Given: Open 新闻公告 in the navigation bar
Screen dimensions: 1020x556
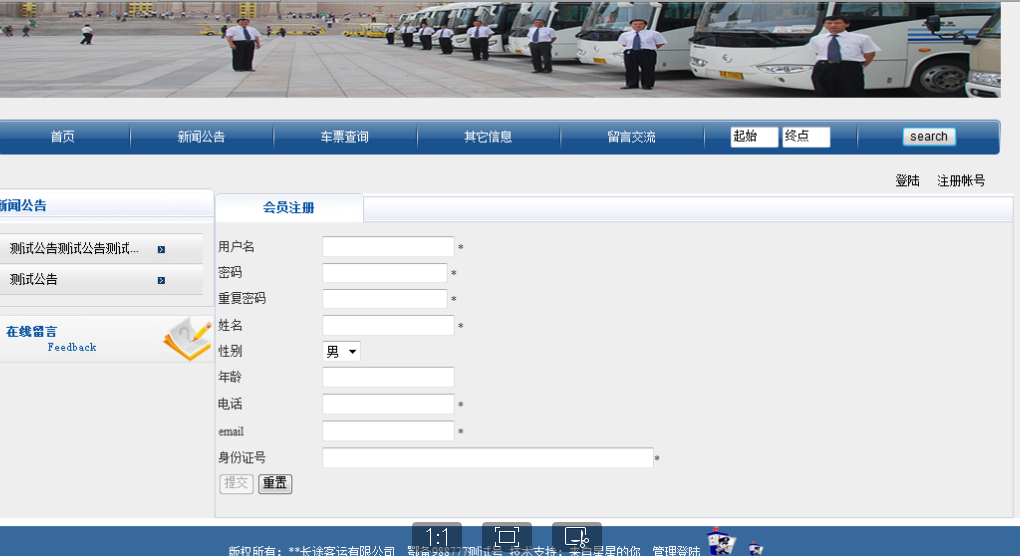Looking at the screenshot, I should click(x=201, y=137).
